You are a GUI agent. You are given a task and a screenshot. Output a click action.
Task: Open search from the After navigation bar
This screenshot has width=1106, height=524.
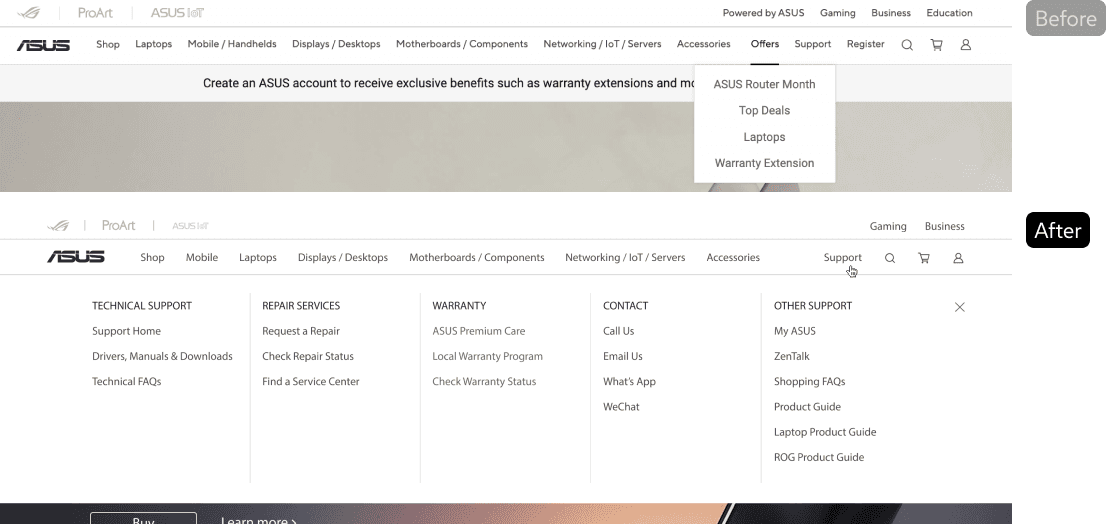pos(890,258)
